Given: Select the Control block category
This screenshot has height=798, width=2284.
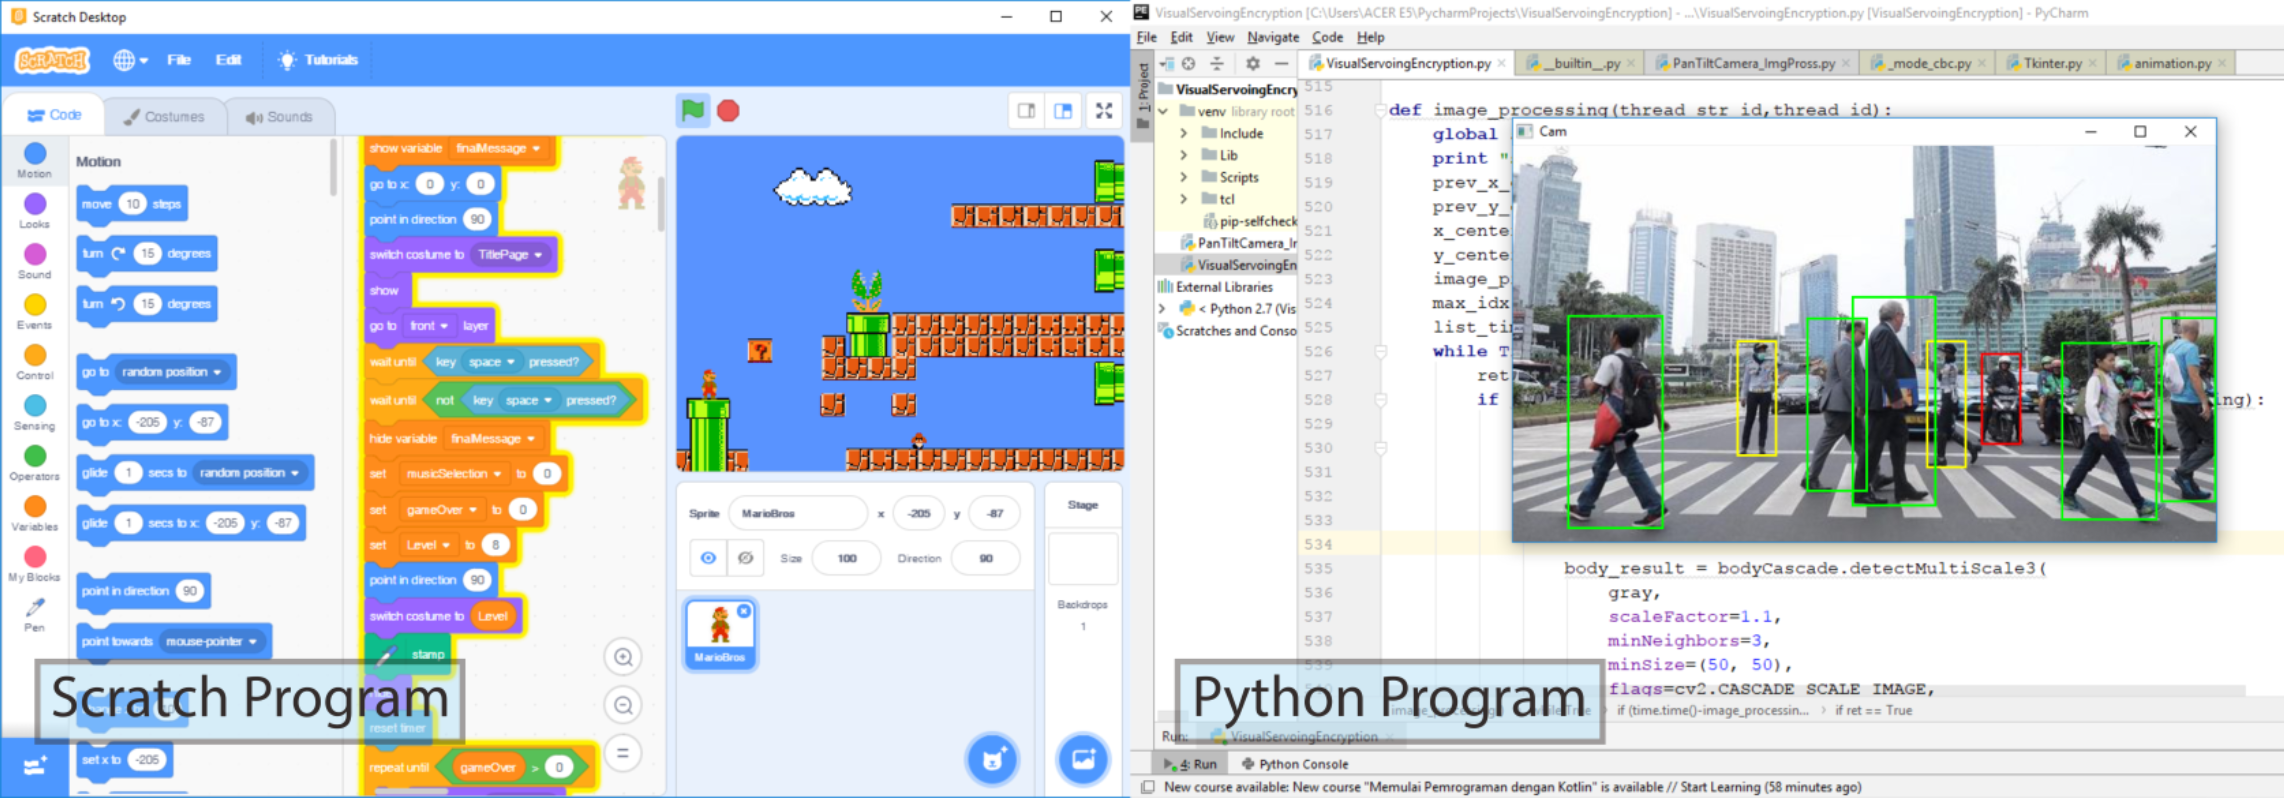Looking at the screenshot, I should point(34,362).
